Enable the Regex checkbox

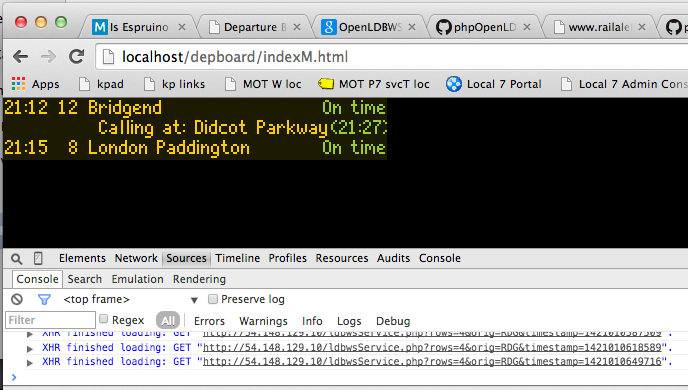[x=104, y=319]
